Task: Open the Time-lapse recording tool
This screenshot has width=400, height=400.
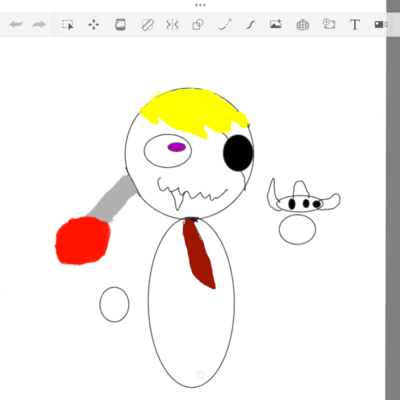Action: click(329, 24)
